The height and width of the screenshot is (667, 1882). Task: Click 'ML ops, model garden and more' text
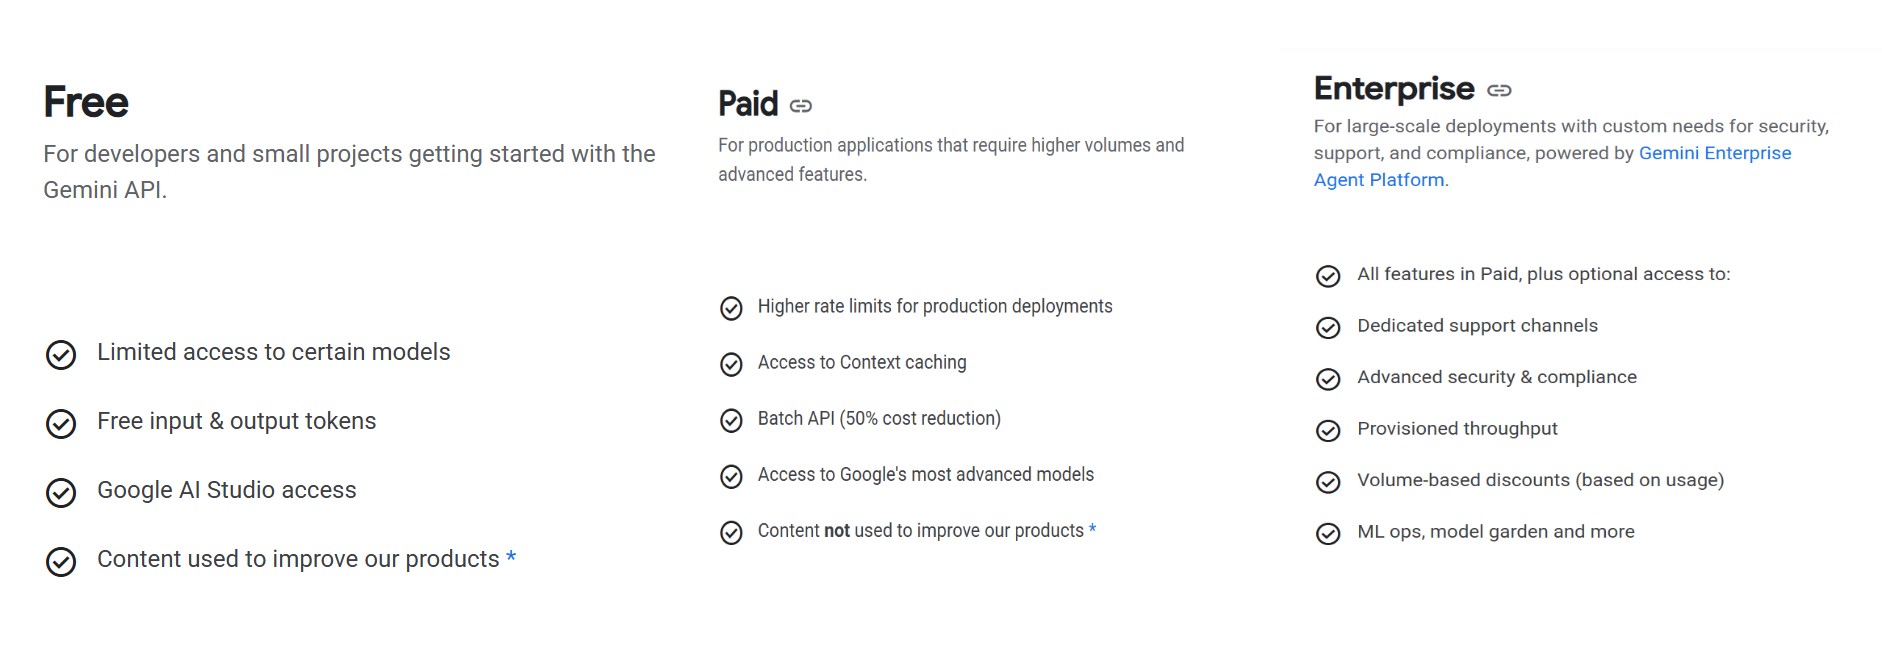coord(1496,532)
